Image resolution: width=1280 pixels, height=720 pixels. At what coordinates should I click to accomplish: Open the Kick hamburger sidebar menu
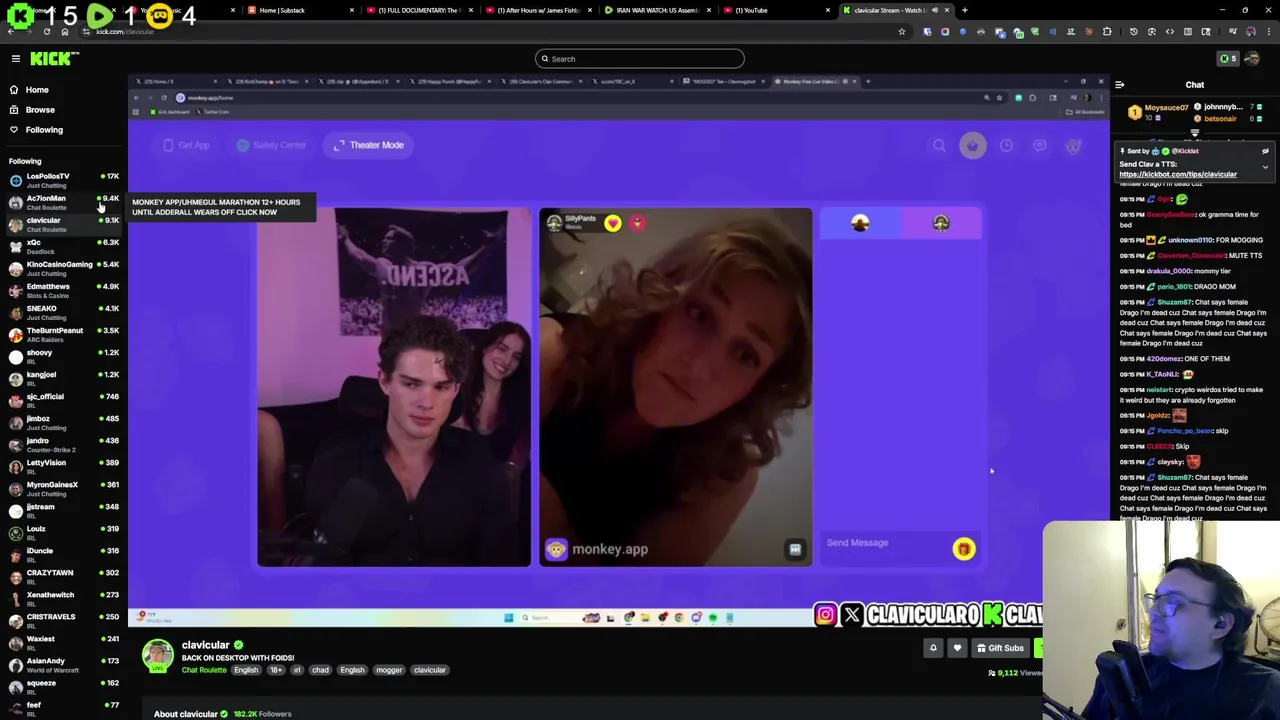click(15, 59)
